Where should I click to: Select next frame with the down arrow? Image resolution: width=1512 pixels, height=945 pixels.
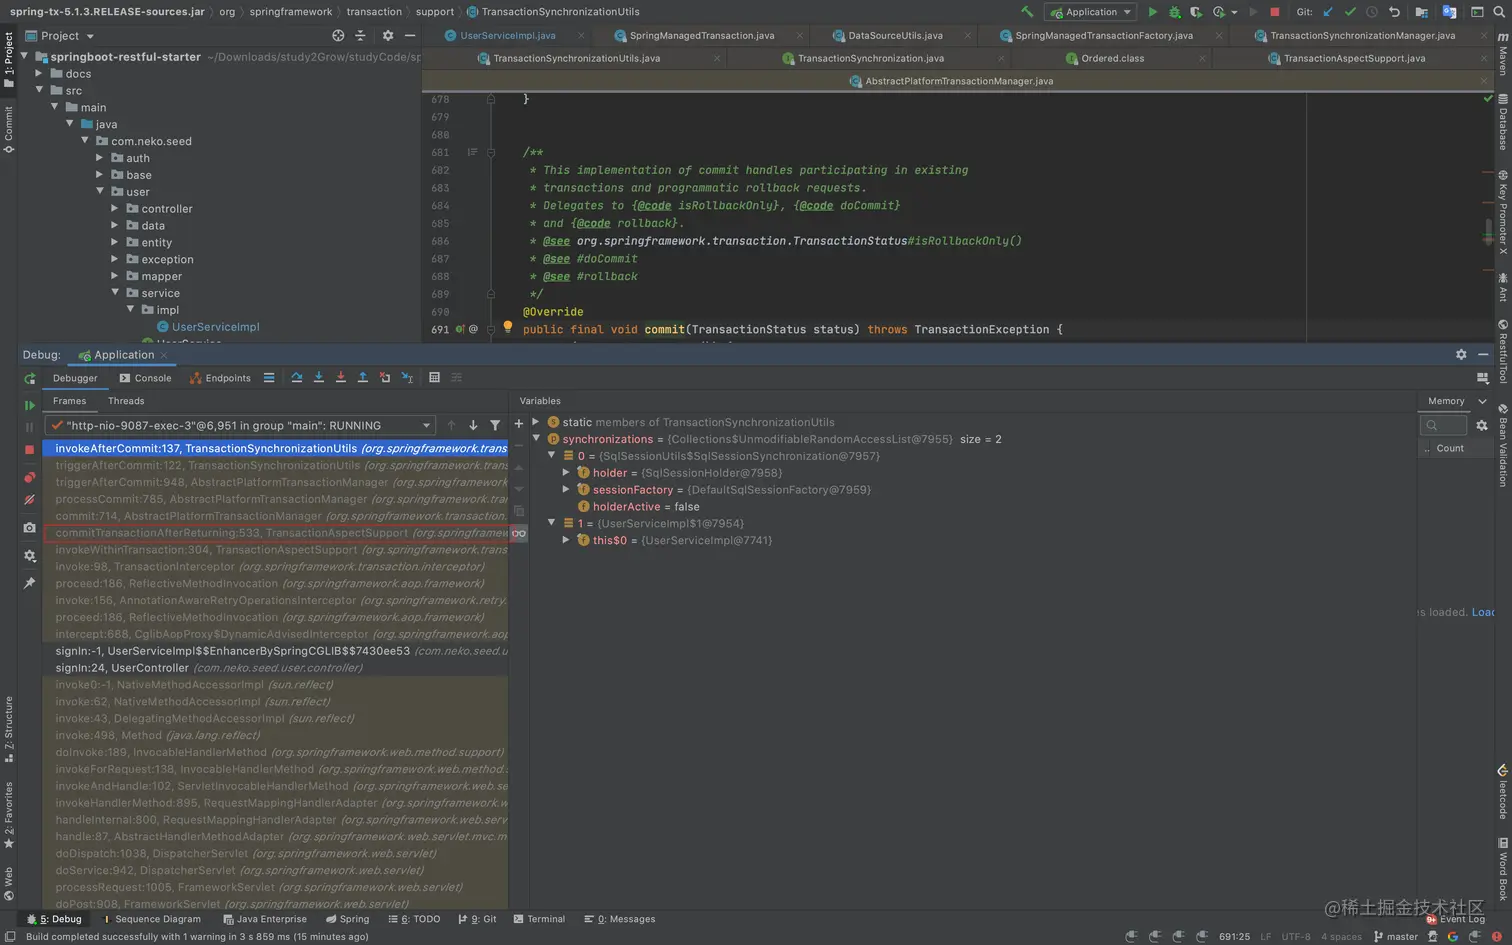[x=473, y=425]
